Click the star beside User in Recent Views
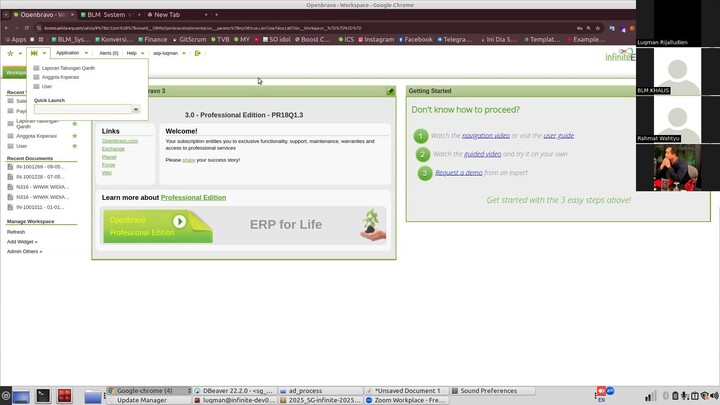The width and height of the screenshot is (720, 405). pyautogui.click(x=74, y=146)
